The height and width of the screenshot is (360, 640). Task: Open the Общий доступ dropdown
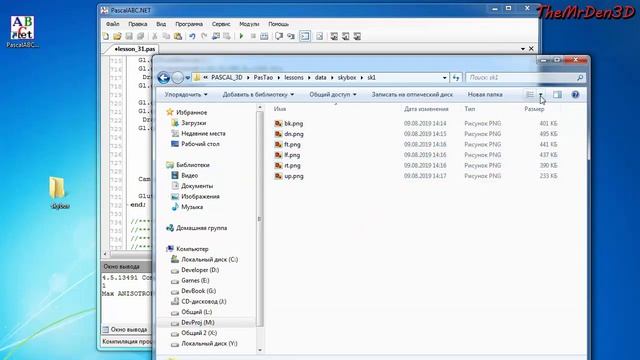[333, 95]
